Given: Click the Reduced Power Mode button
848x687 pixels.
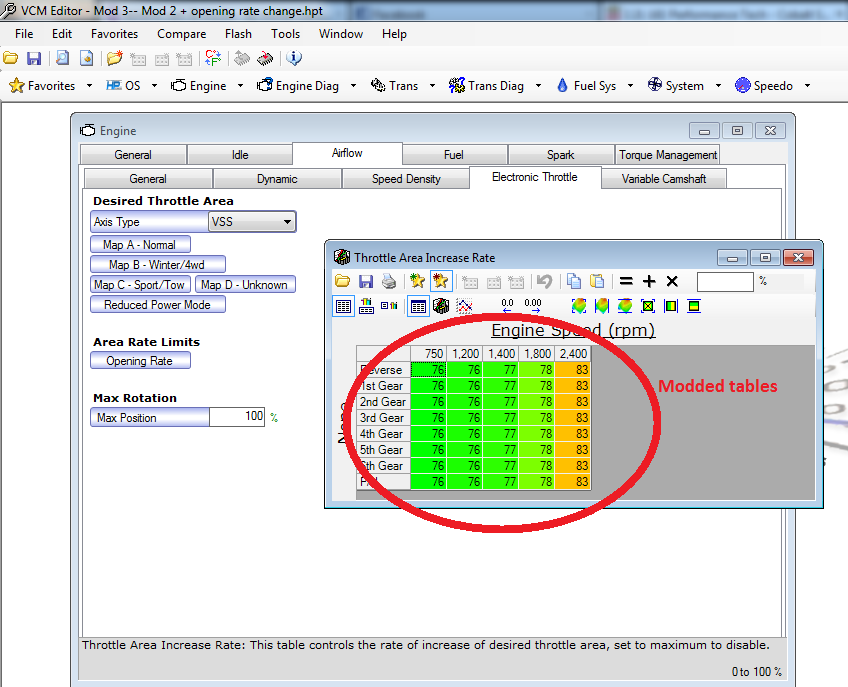Looking at the screenshot, I should (157, 305).
